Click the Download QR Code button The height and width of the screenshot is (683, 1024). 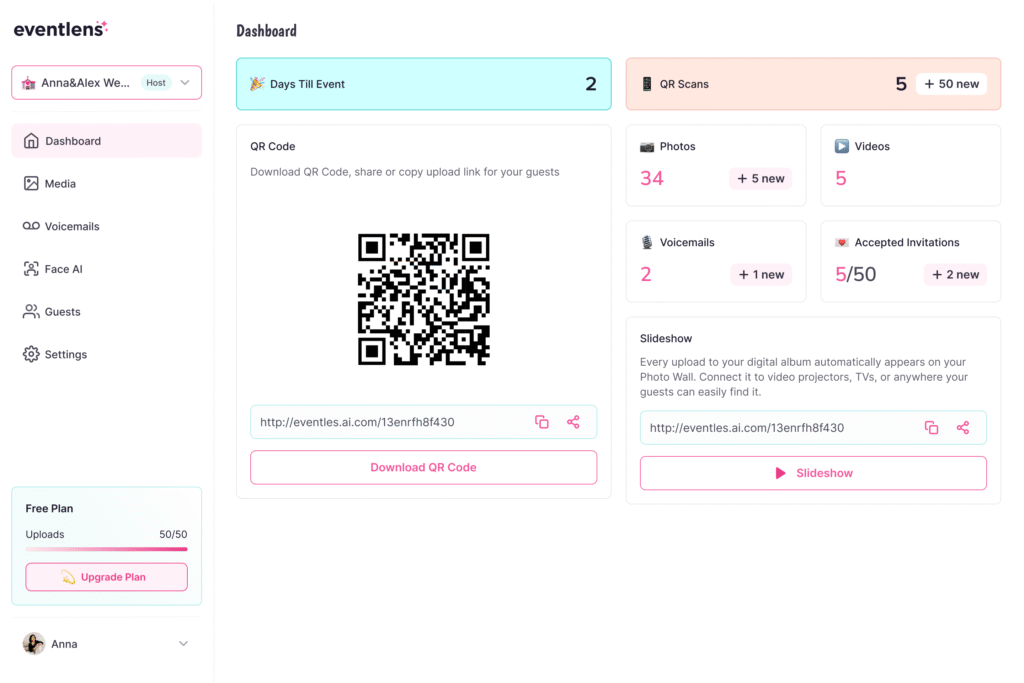[x=423, y=467]
